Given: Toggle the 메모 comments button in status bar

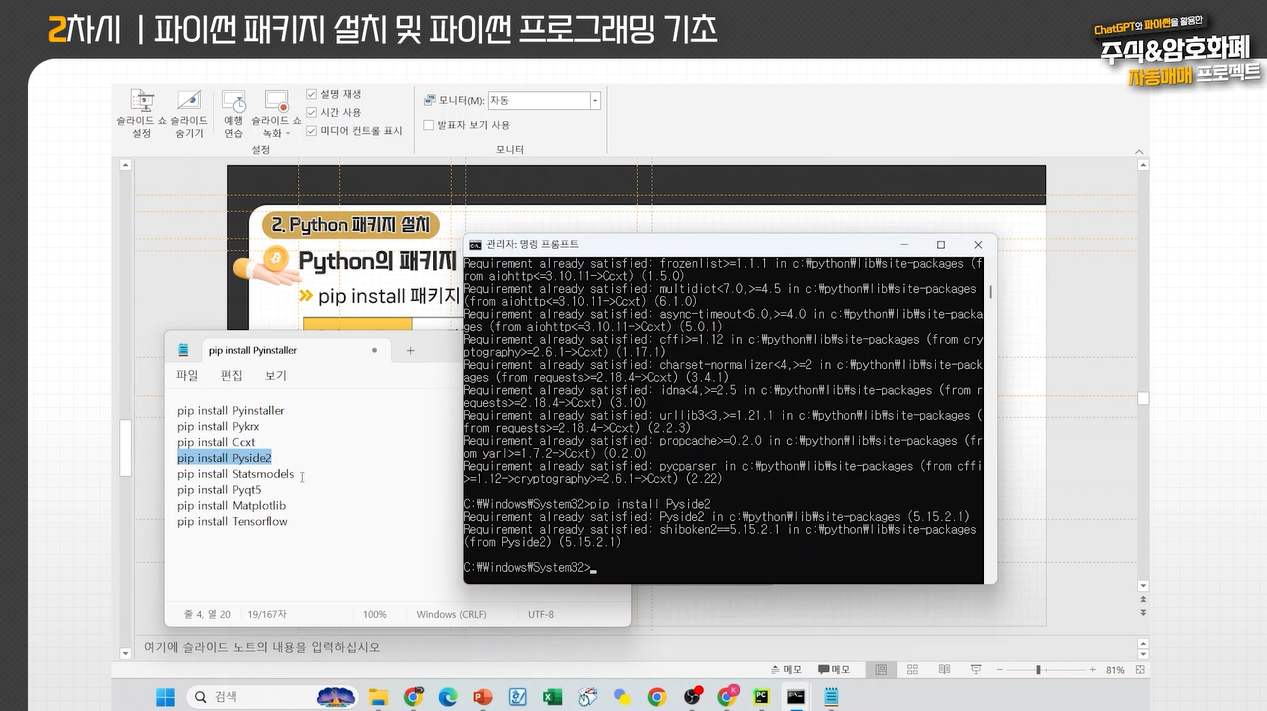Looking at the screenshot, I should coord(834,670).
